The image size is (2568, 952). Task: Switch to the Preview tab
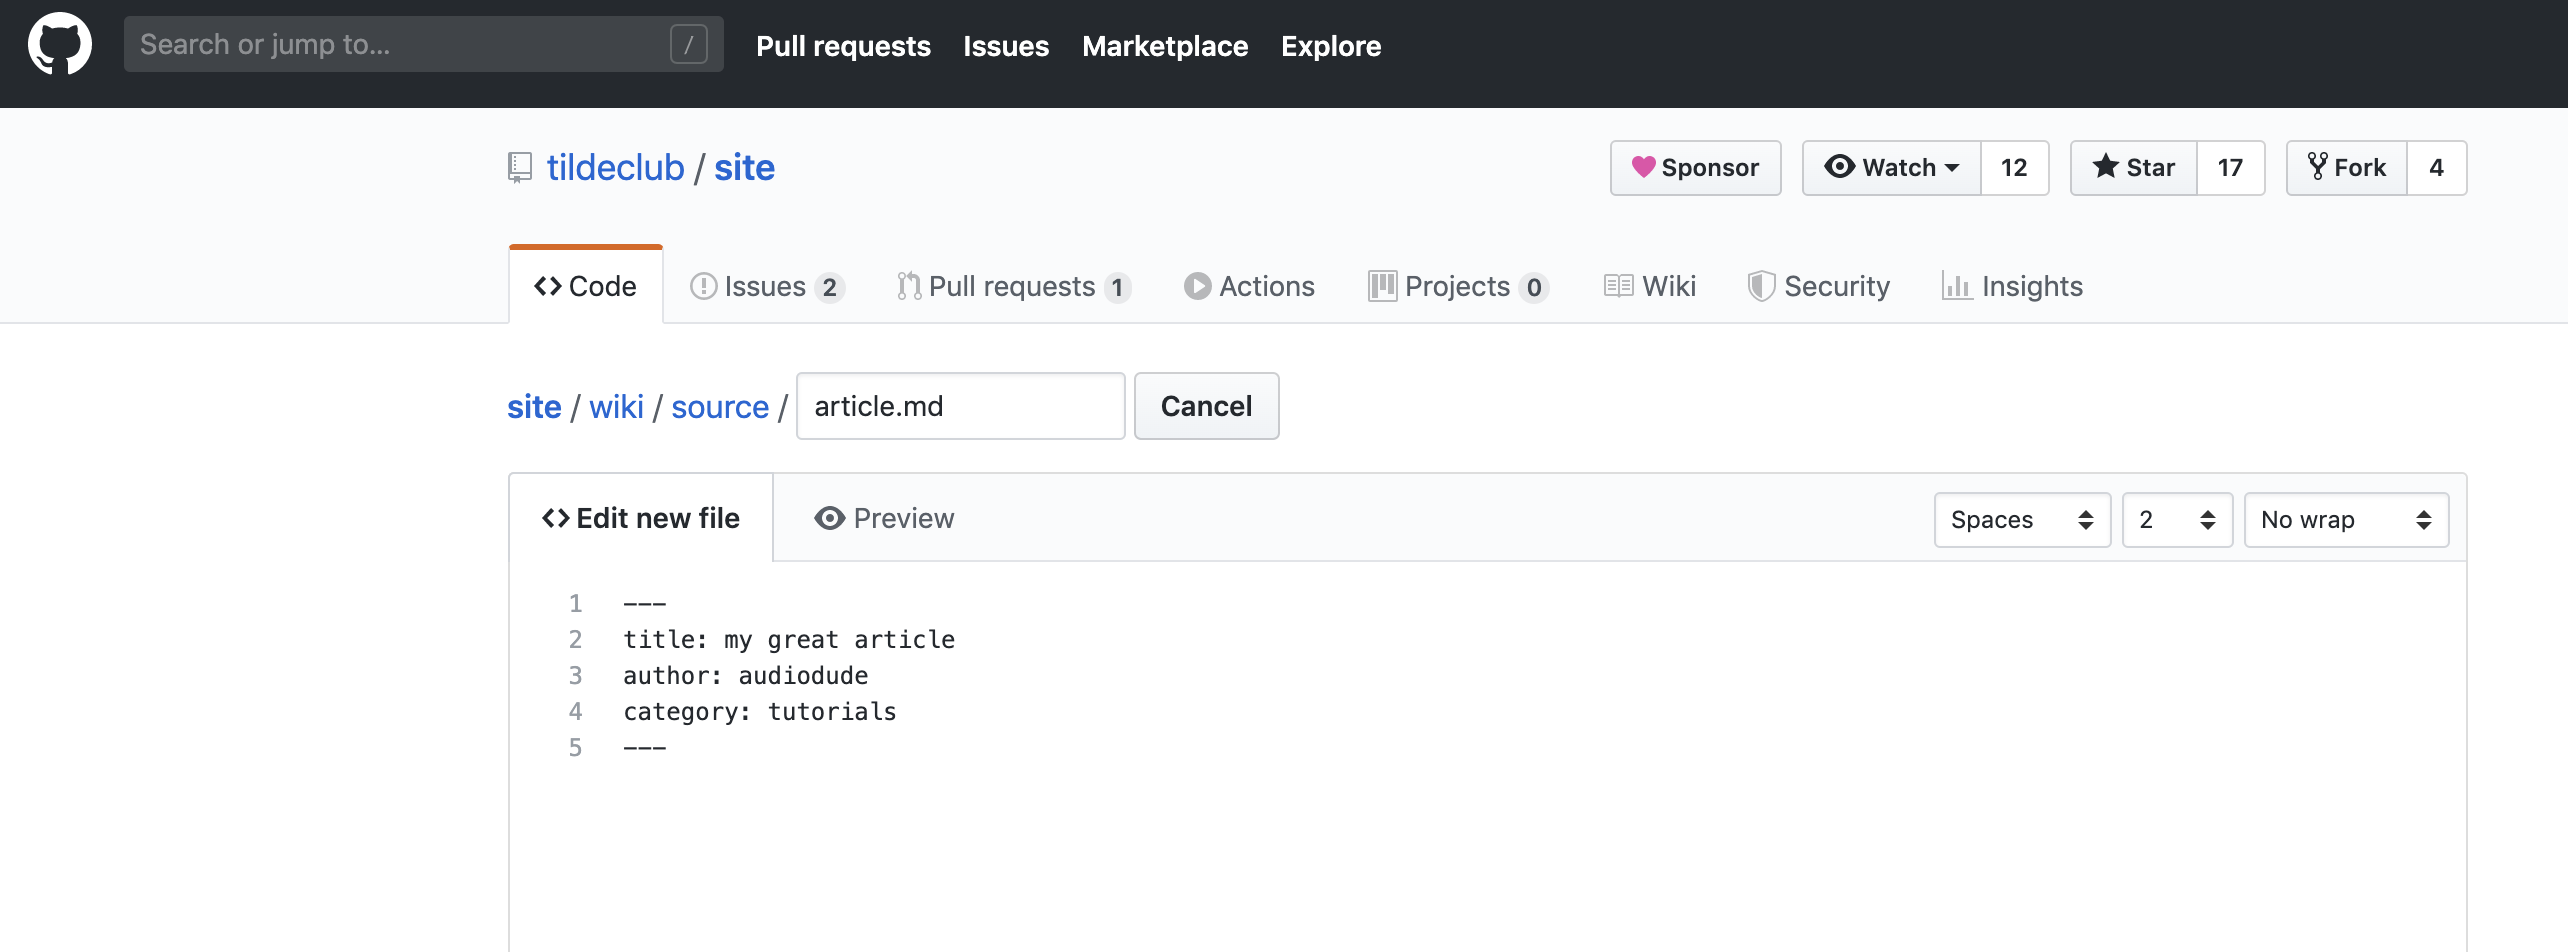click(884, 518)
